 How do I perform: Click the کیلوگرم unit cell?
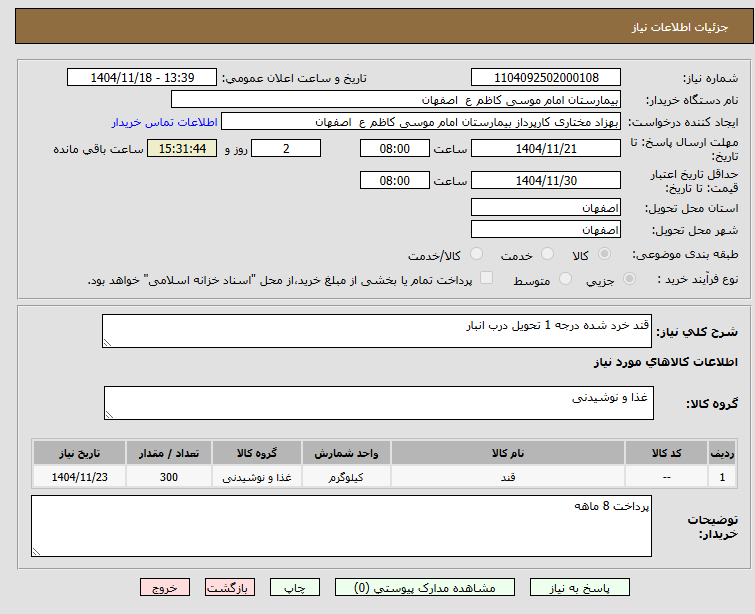click(346, 477)
